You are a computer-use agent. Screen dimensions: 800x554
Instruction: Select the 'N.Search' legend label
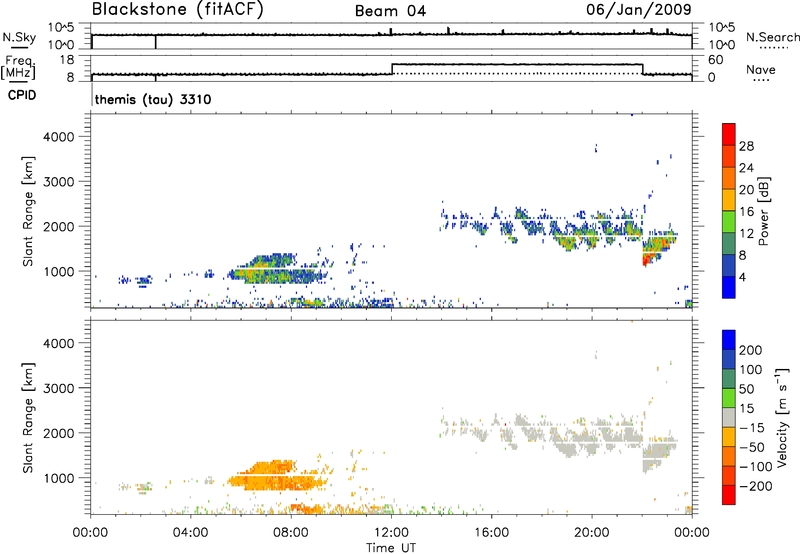[x=772, y=37]
